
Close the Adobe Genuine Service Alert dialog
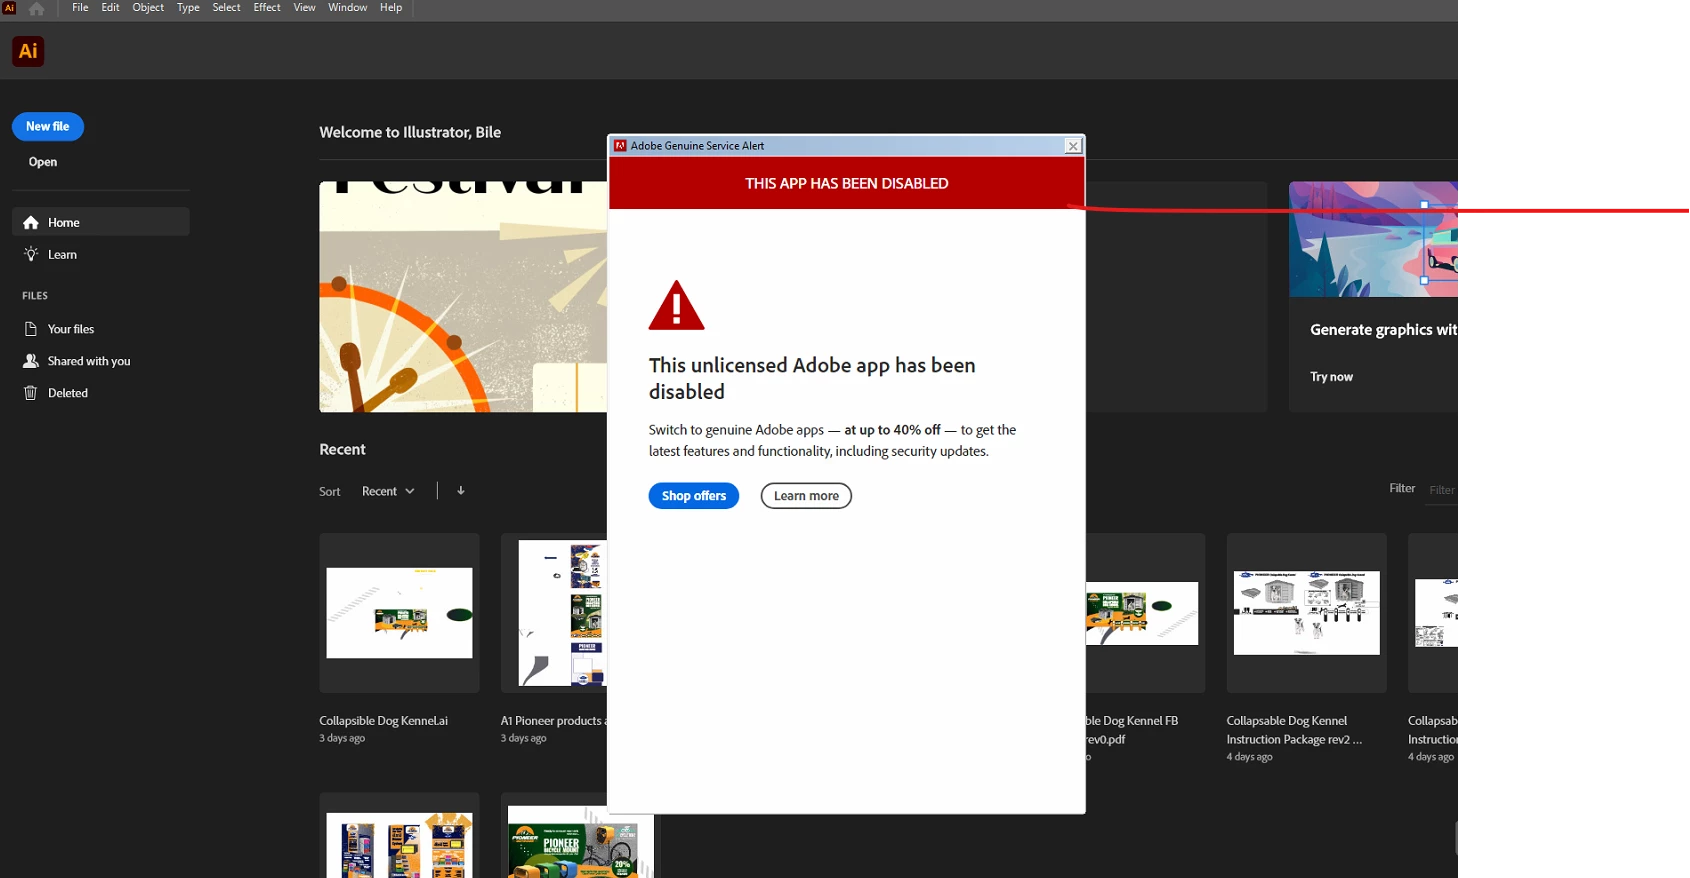1073,146
